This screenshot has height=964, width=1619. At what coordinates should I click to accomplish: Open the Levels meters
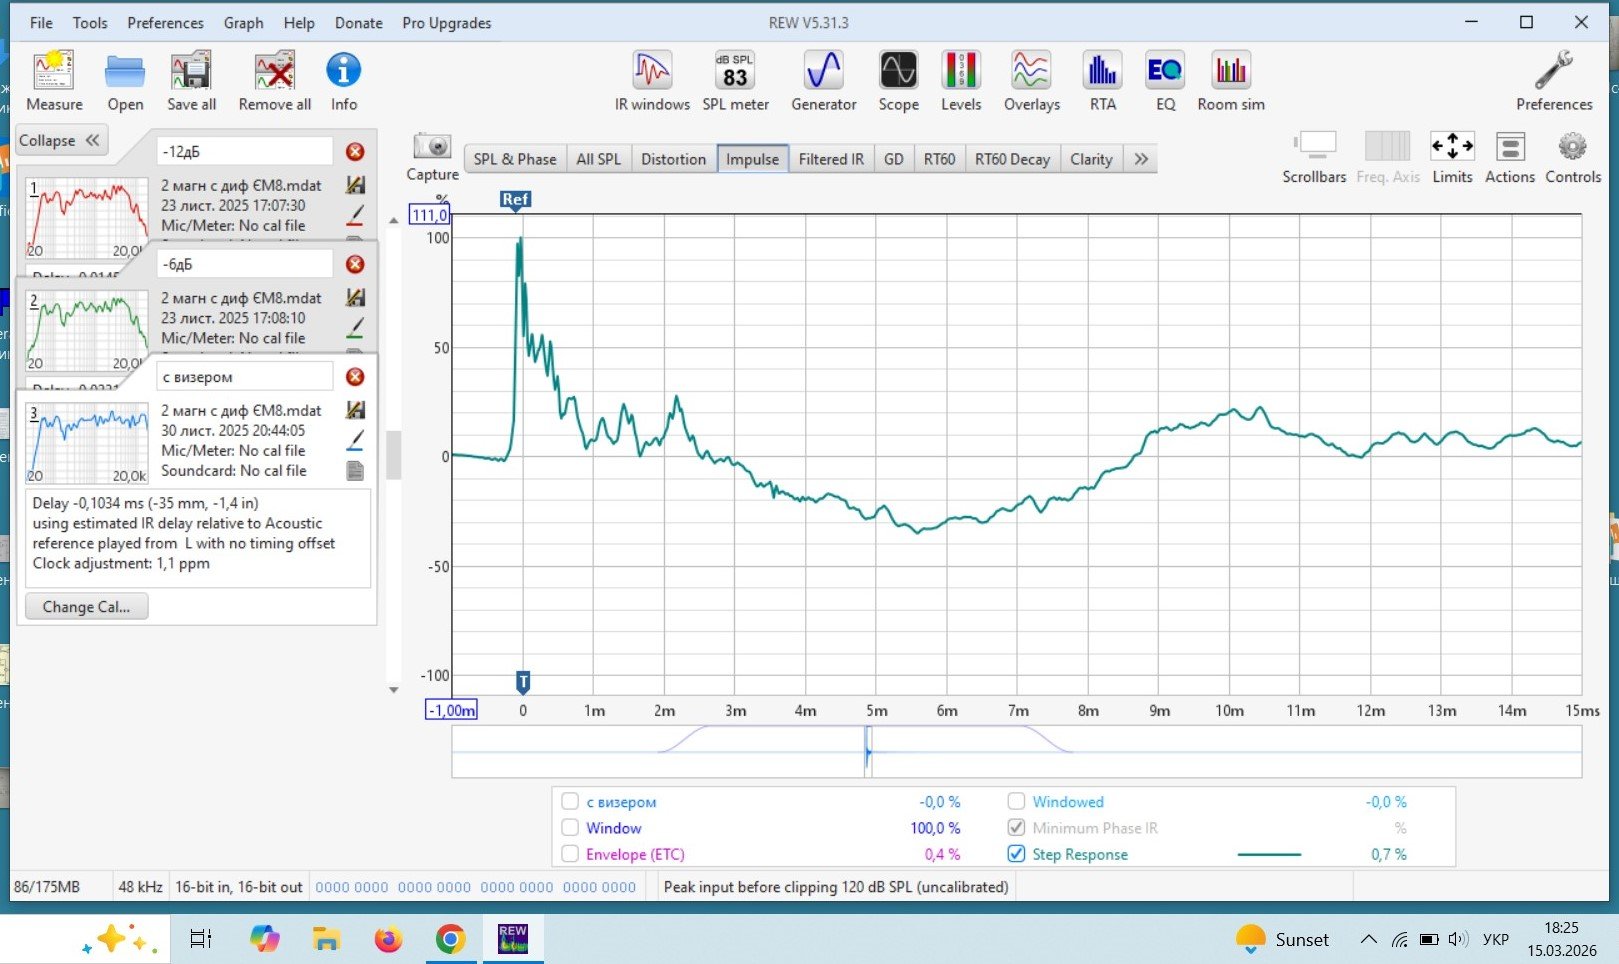click(961, 81)
